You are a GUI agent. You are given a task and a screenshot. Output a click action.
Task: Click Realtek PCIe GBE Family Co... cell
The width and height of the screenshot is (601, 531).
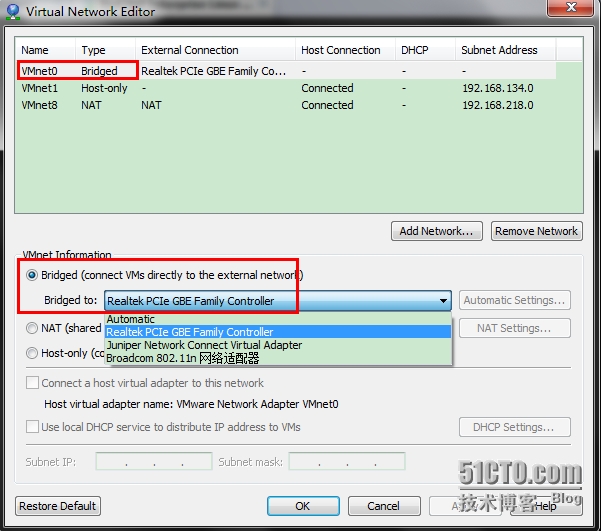pyautogui.click(x=213, y=71)
